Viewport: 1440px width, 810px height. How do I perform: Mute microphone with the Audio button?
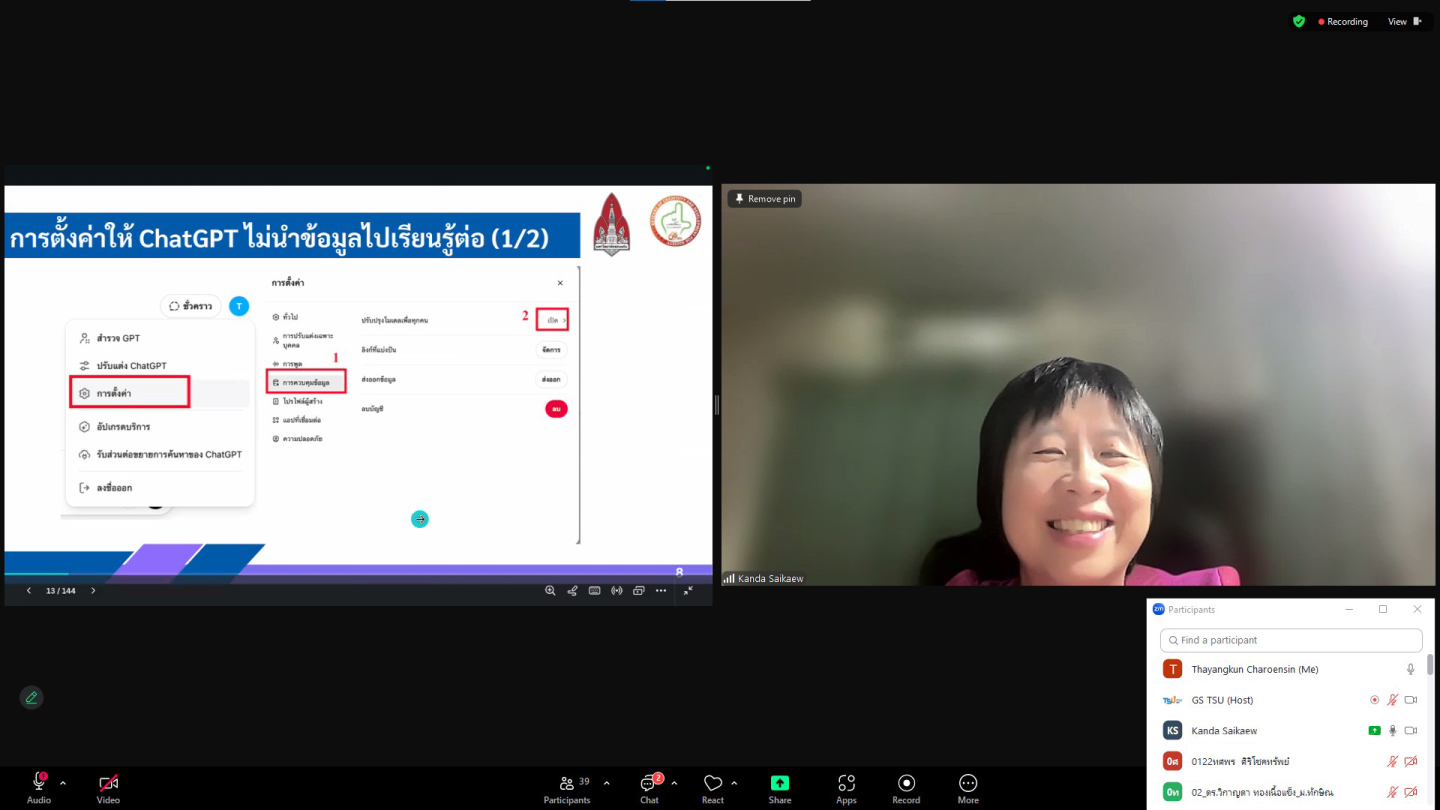[39, 787]
